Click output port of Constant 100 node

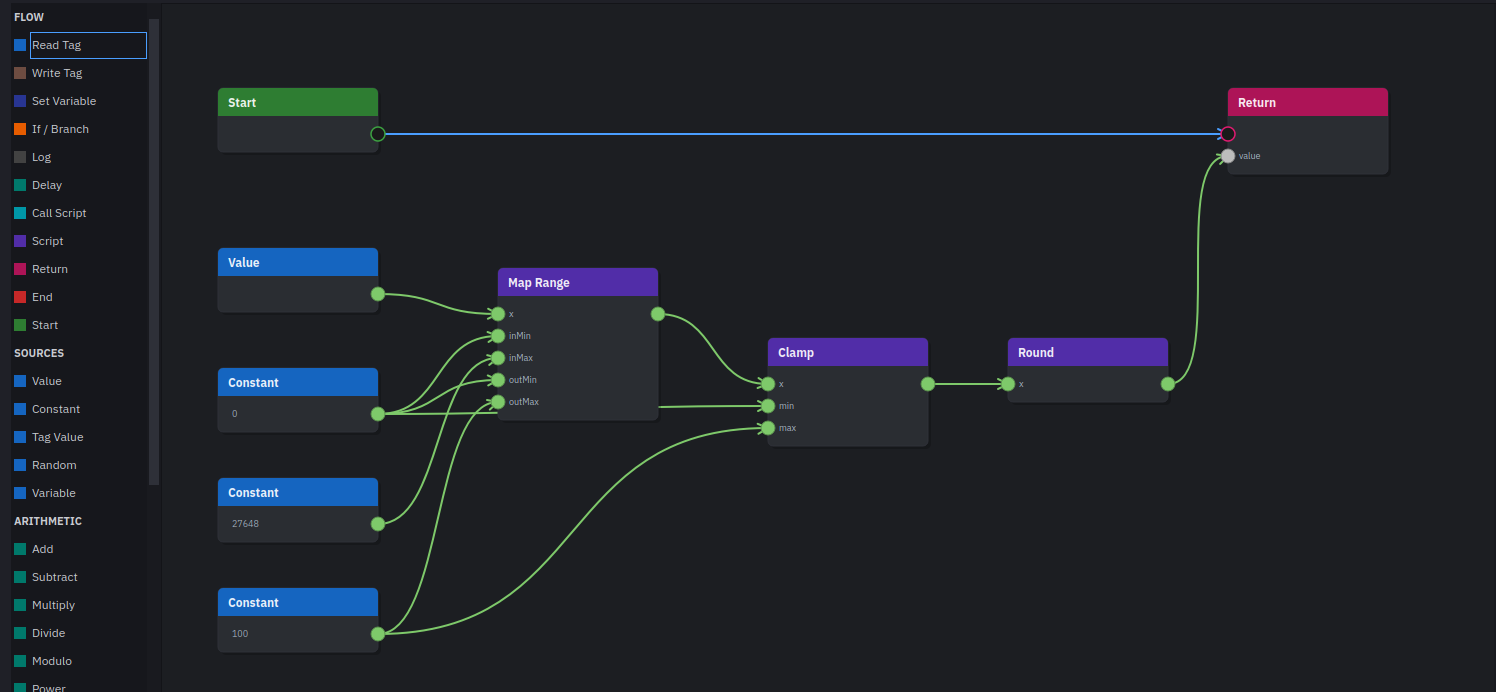coord(378,634)
